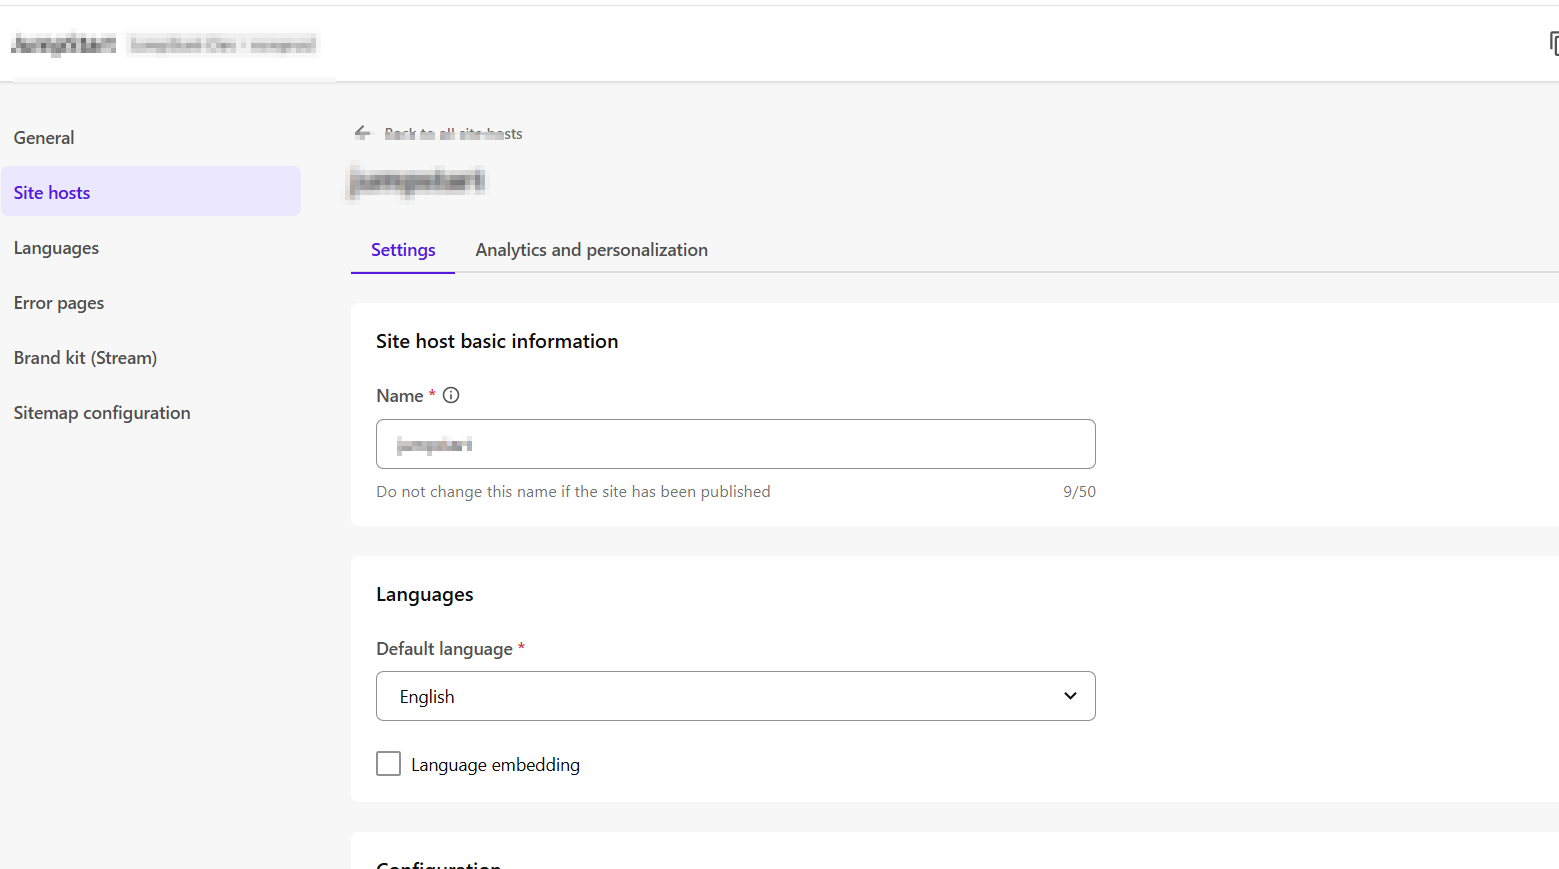Click inside the site host Name field

(x=735, y=444)
